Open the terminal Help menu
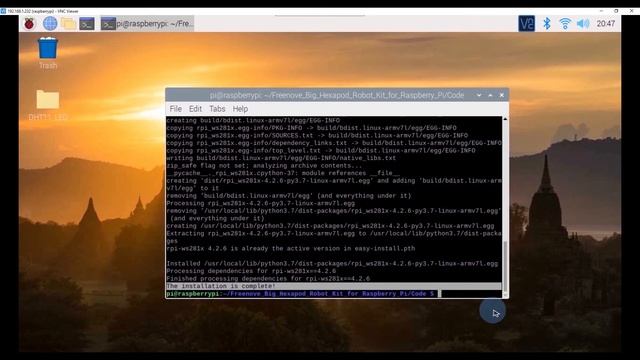Image resolution: width=640 pixels, height=360 pixels. tap(240, 109)
